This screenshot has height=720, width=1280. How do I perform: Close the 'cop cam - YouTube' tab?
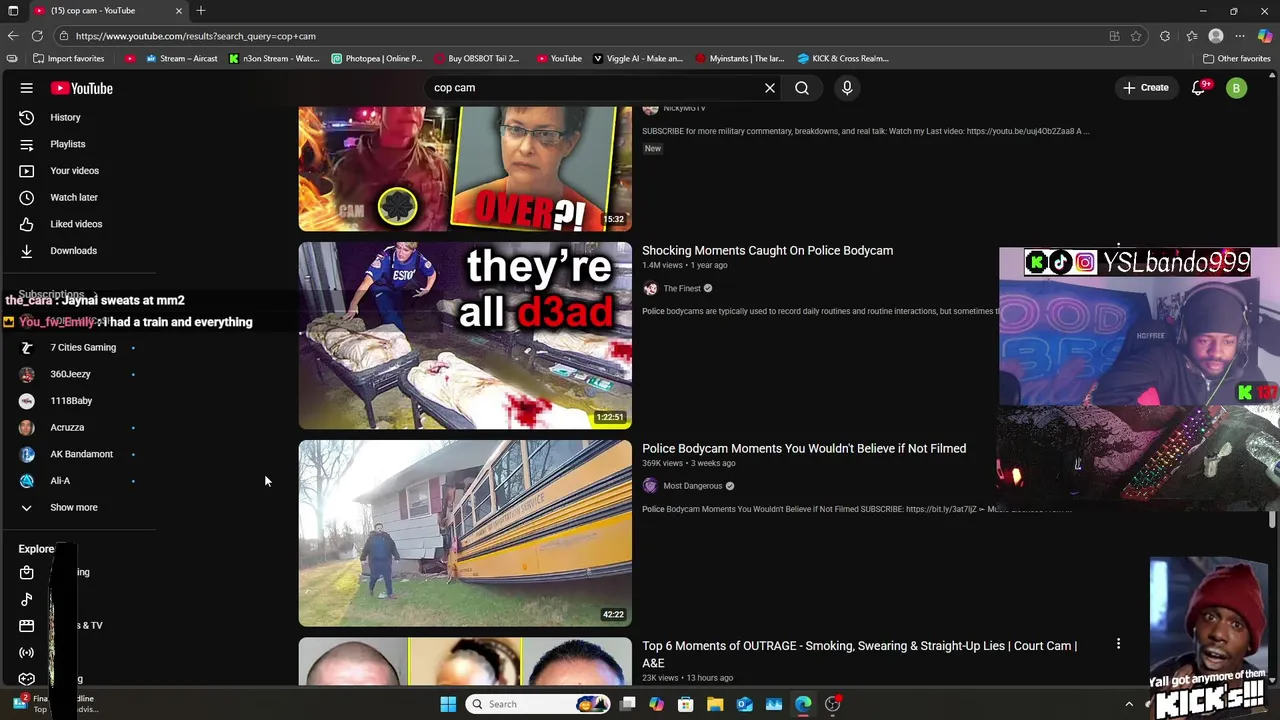coord(179,10)
